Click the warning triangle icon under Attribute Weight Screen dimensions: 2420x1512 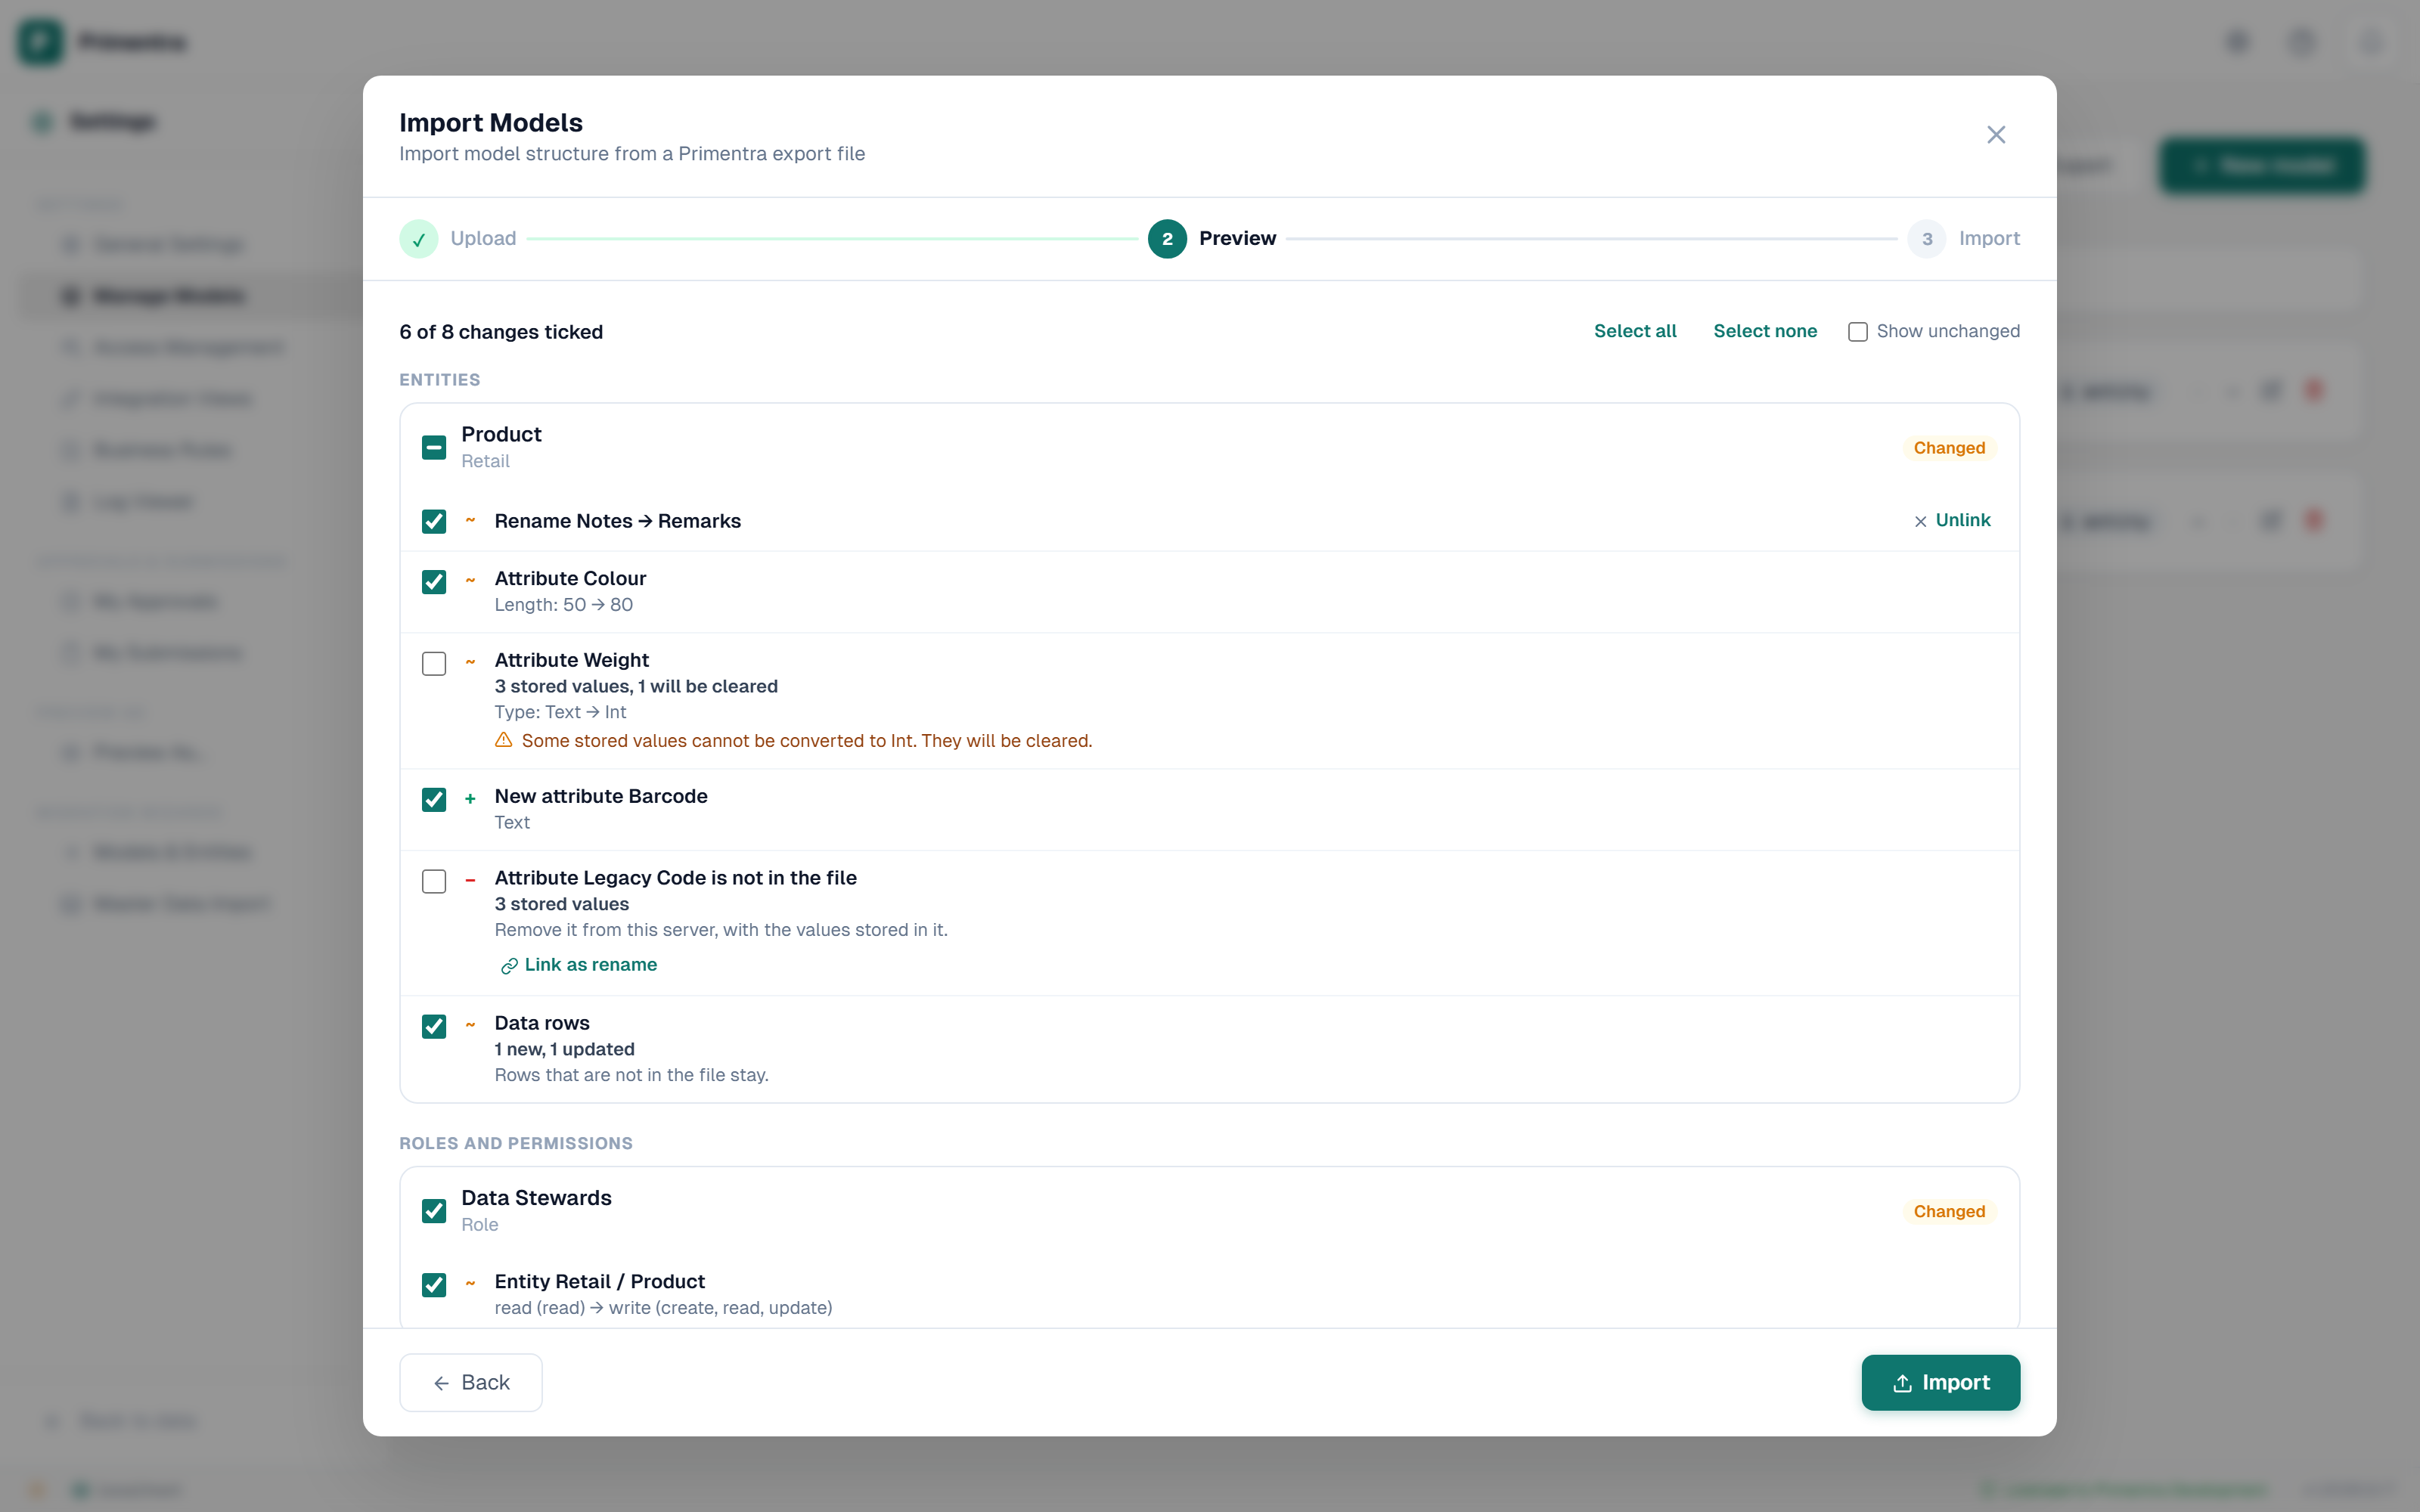[504, 740]
